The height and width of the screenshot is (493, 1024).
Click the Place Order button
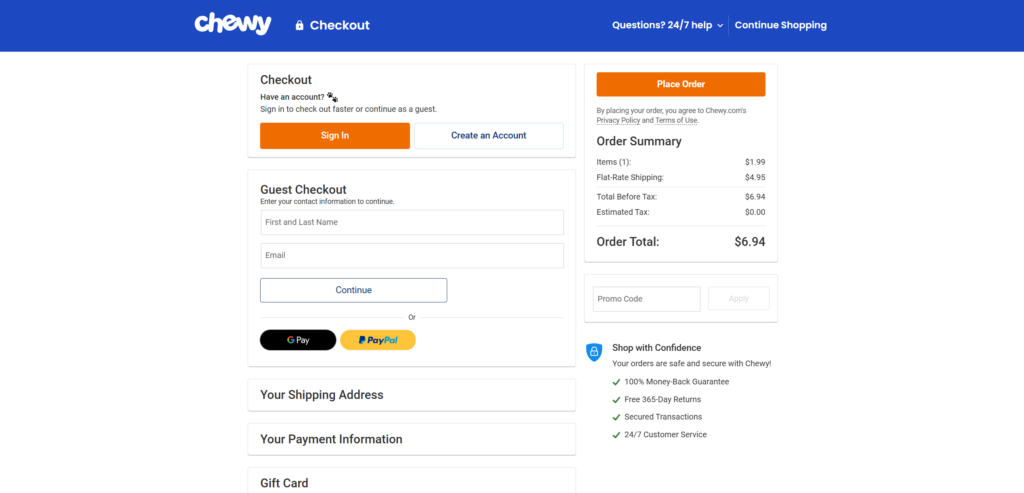tap(680, 84)
